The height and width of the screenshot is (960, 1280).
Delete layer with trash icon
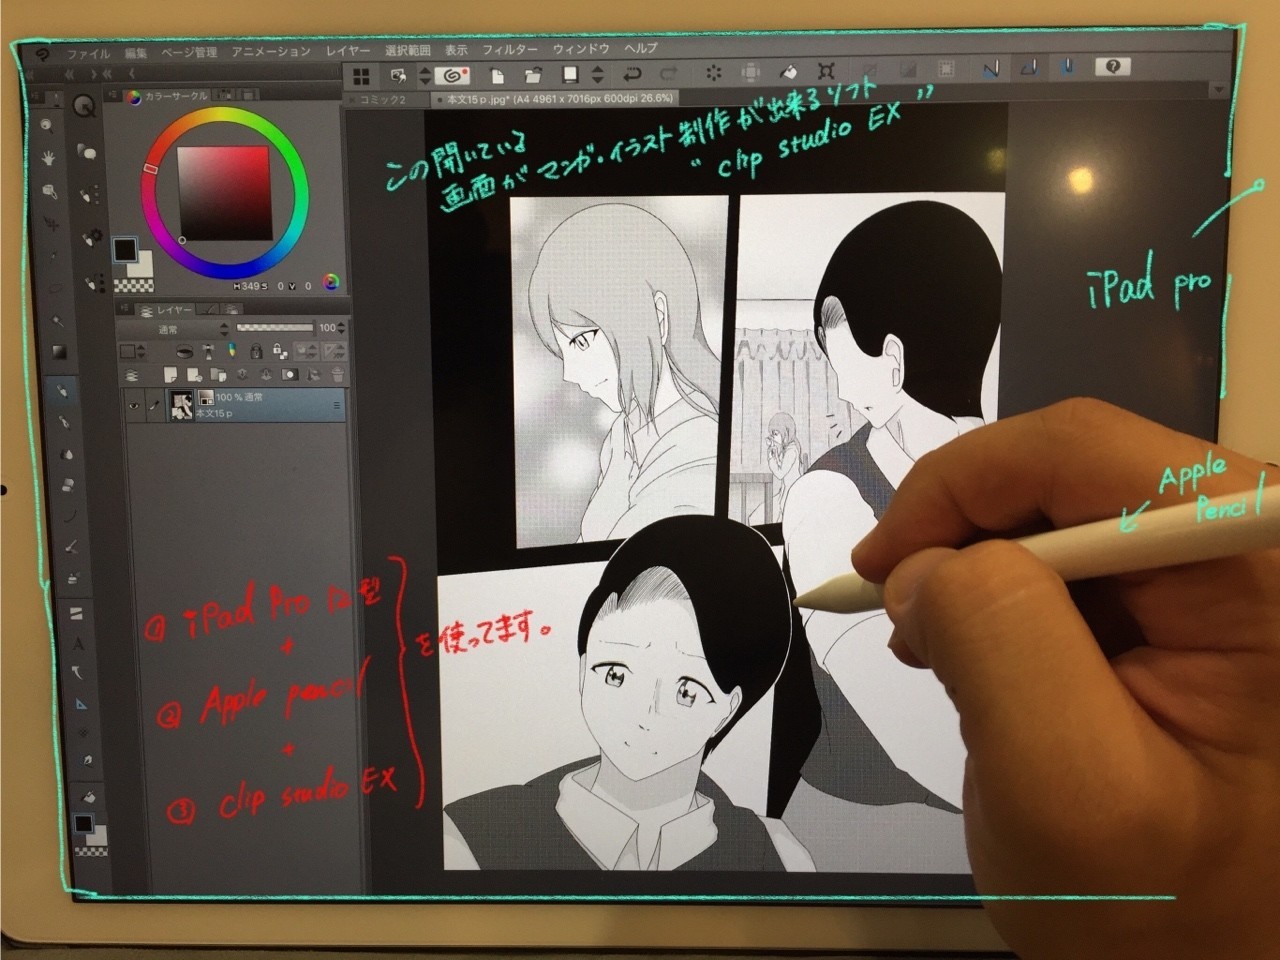click(338, 374)
